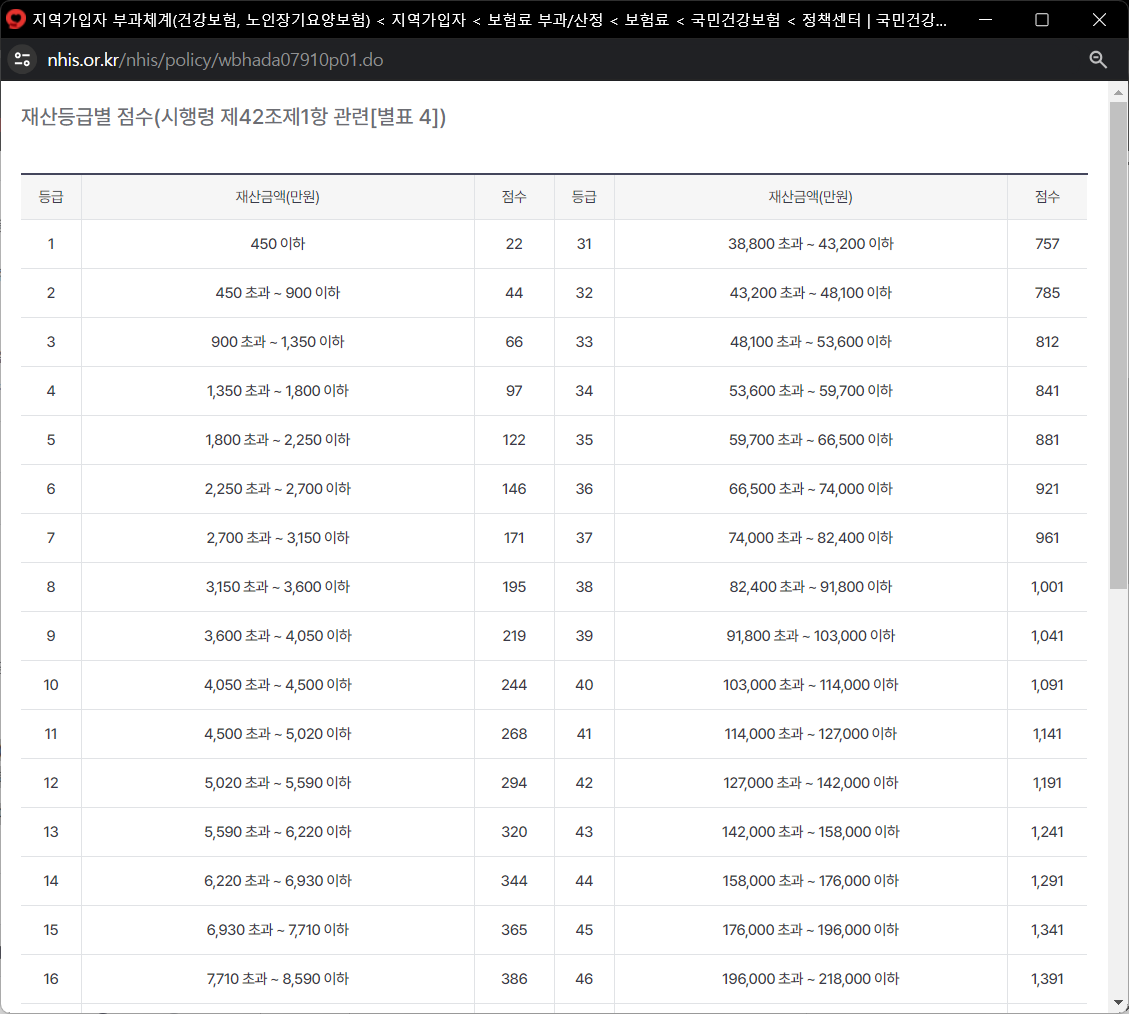Image resolution: width=1129 pixels, height=1014 pixels.
Task: Maximize the popup window
Action: pyautogui.click(x=1042, y=19)
